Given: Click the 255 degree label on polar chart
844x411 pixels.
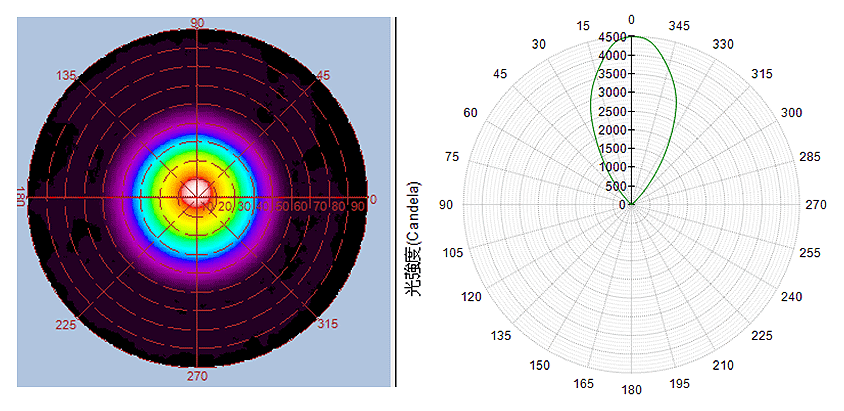Looking at the screenshot, I should 810,253.
